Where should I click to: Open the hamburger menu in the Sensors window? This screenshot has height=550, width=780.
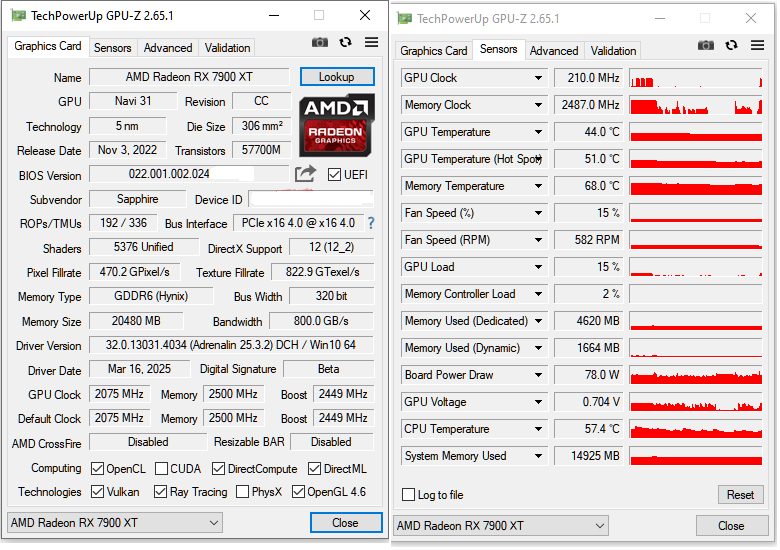click(758, 45)
